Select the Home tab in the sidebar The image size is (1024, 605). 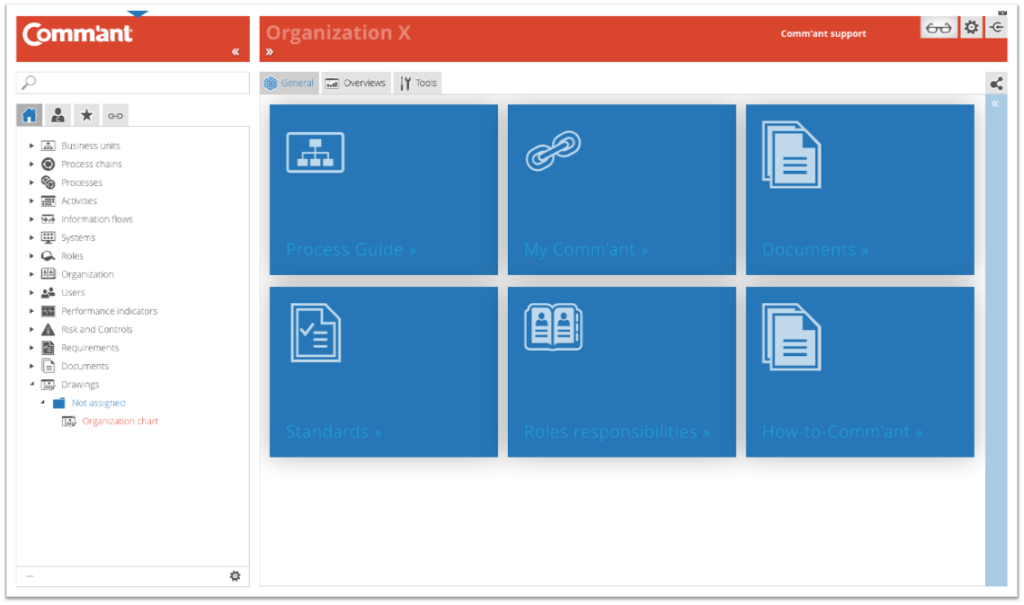[x=29, y=114]
